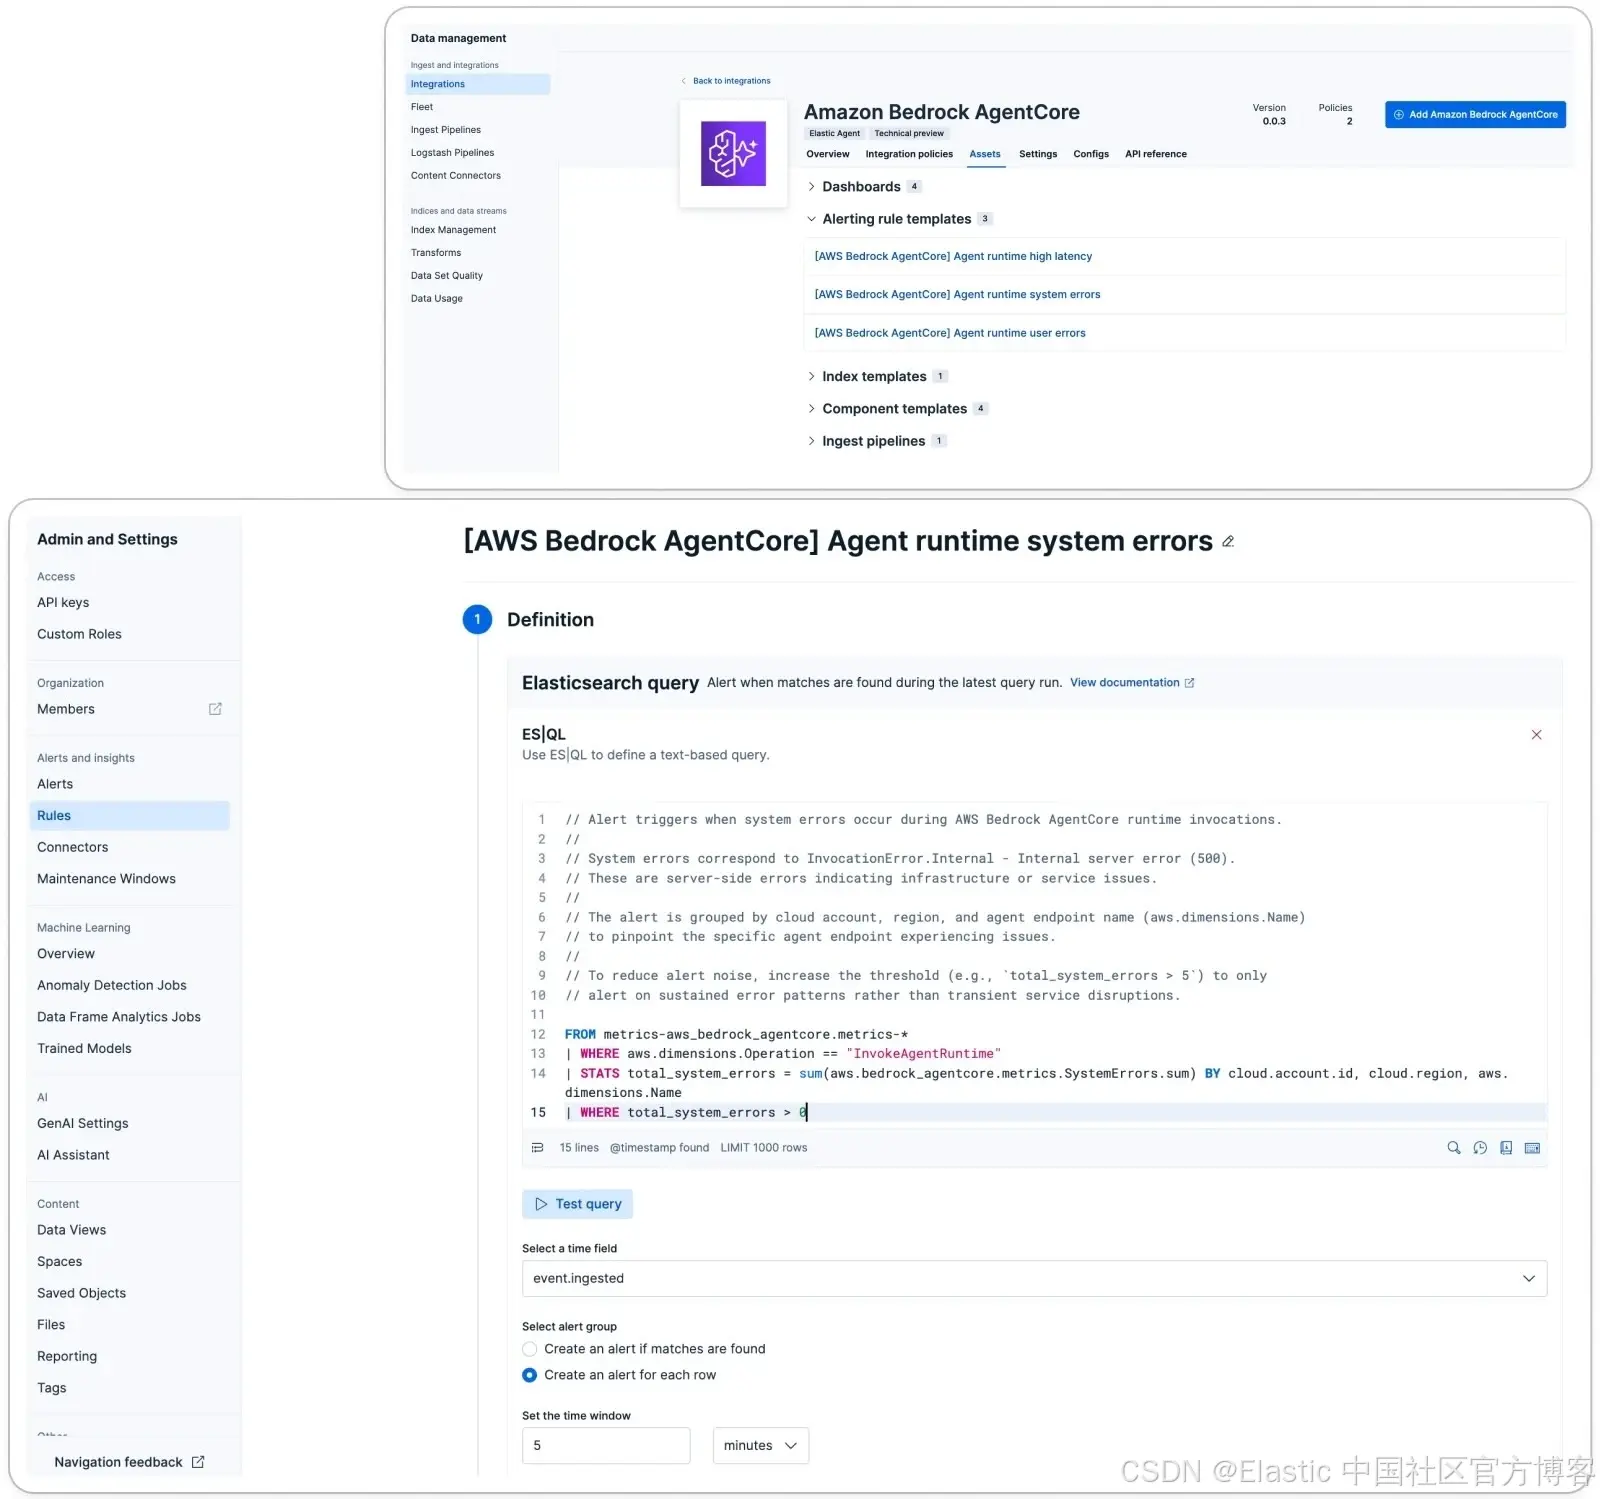Open Data Set Quality in sidebar
Viewport: 1600px width, 1499px height.
point(447,276)
